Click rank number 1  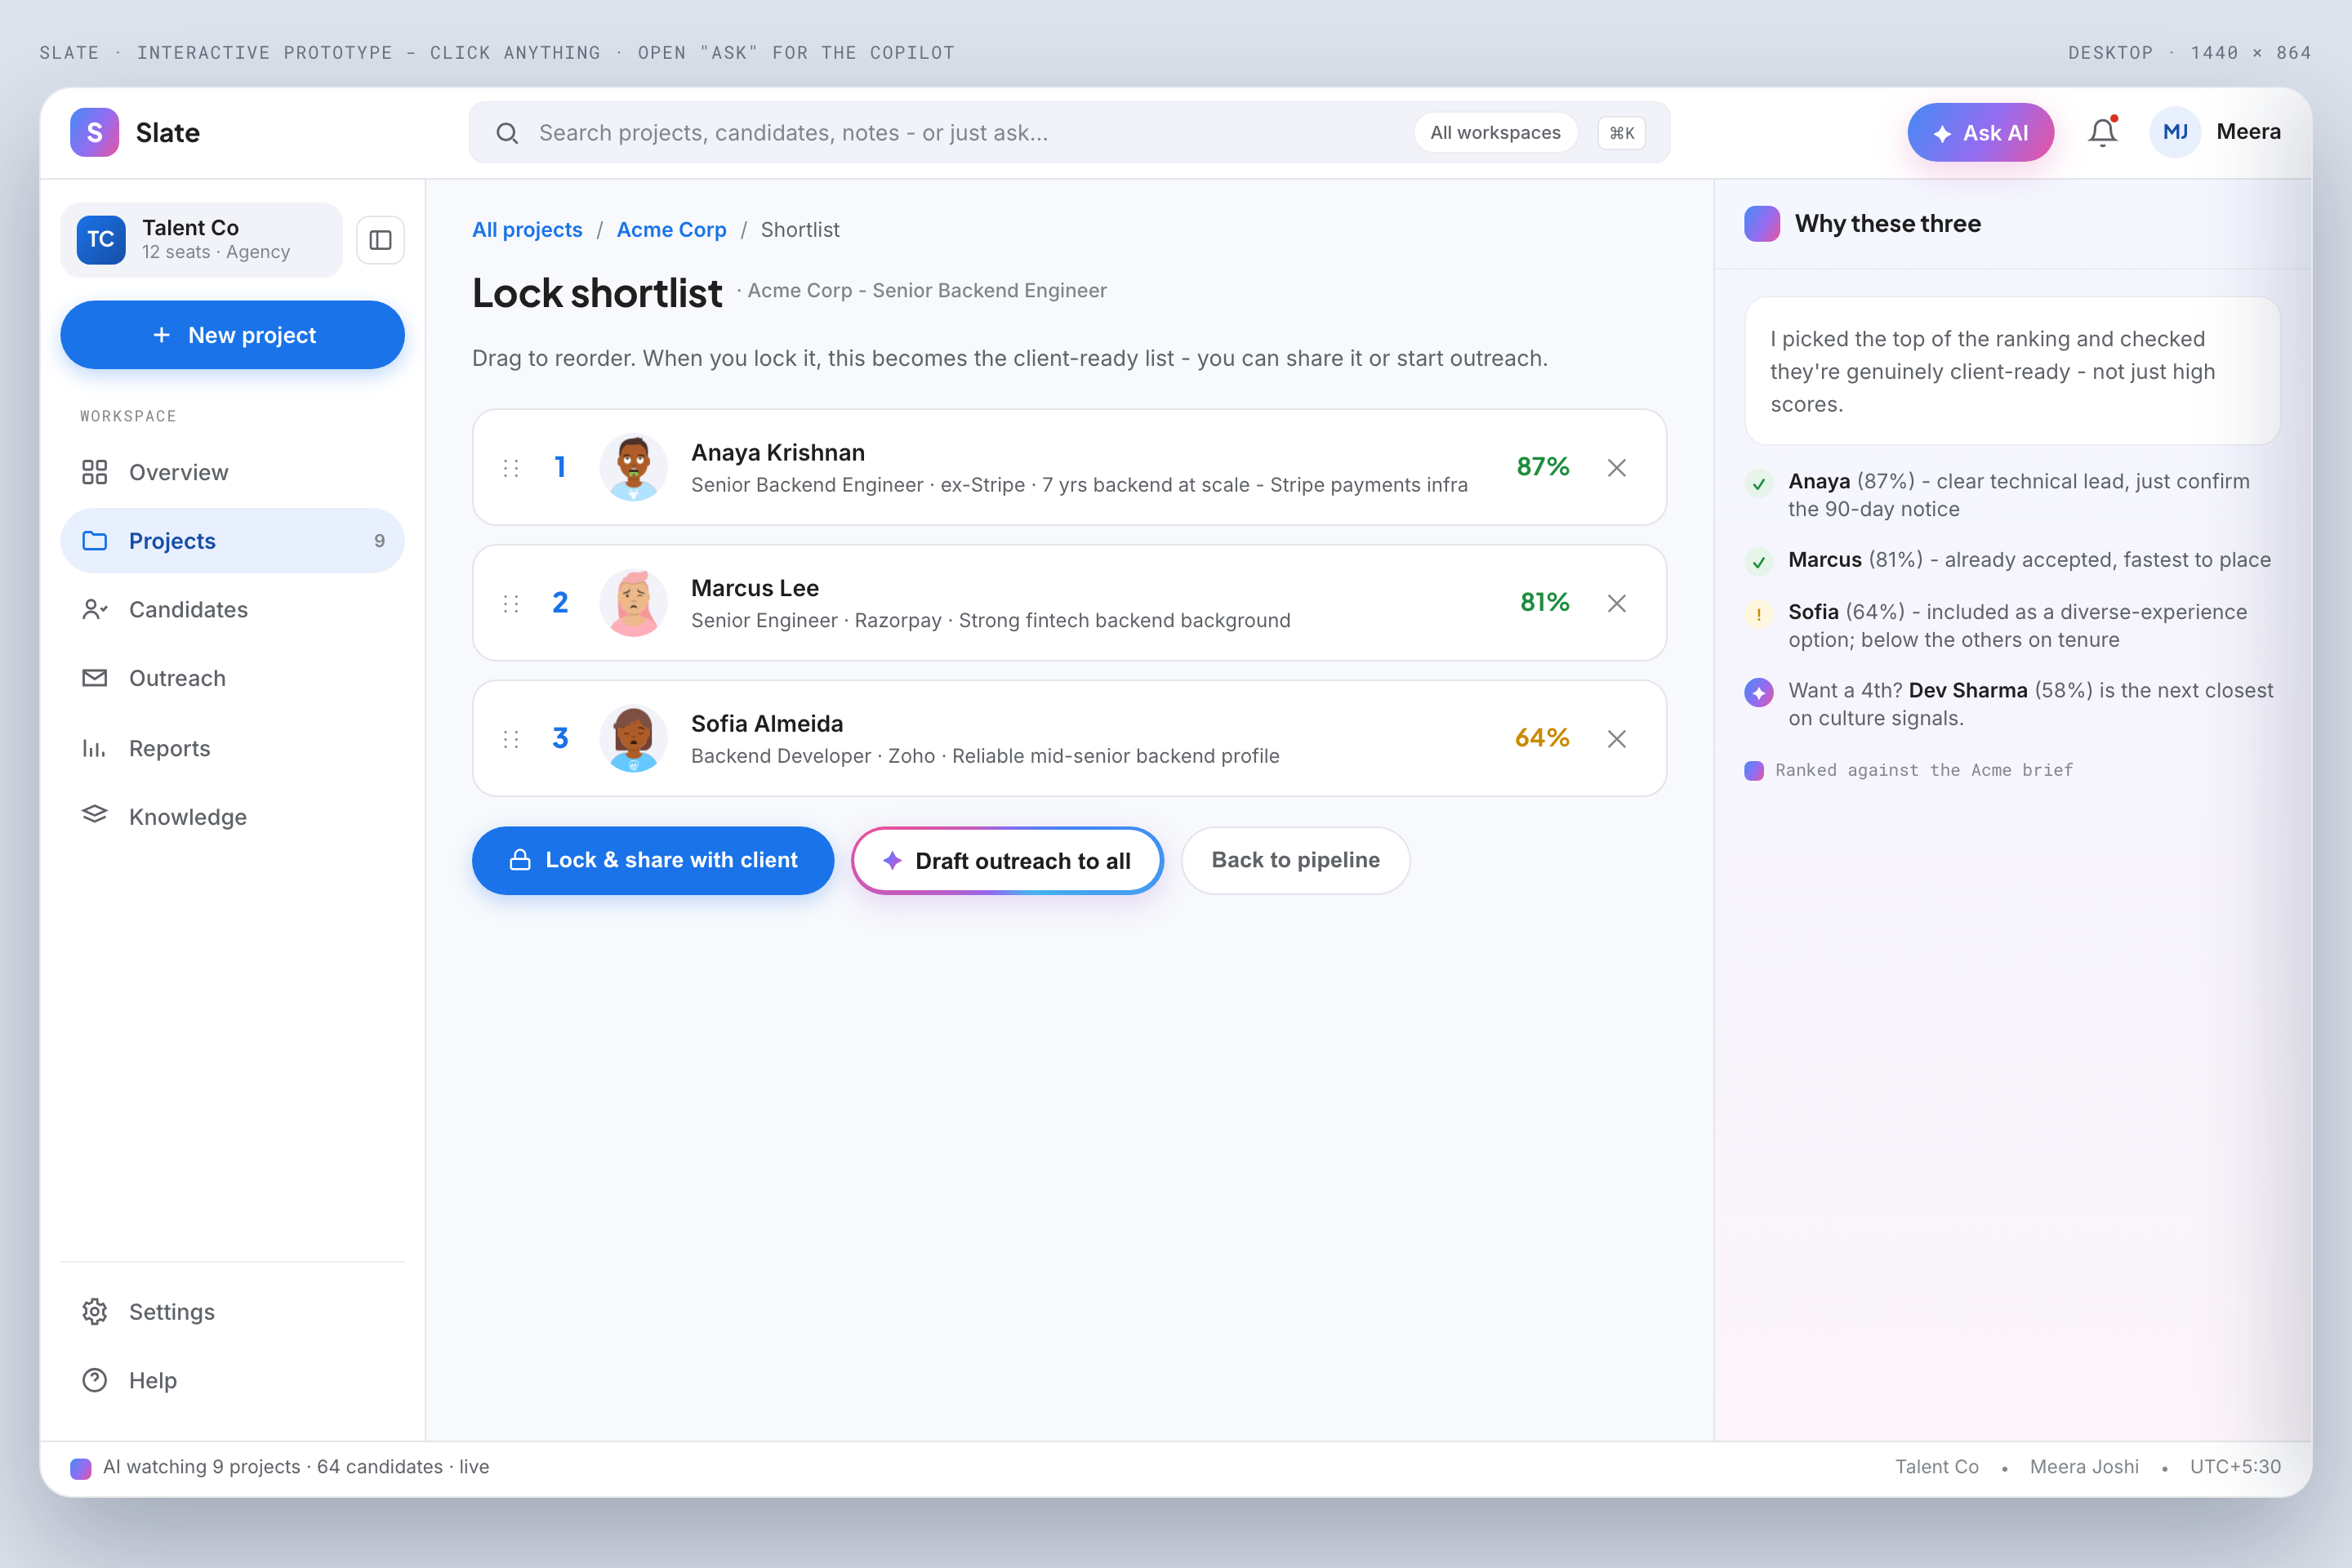(x=560, y=467)
